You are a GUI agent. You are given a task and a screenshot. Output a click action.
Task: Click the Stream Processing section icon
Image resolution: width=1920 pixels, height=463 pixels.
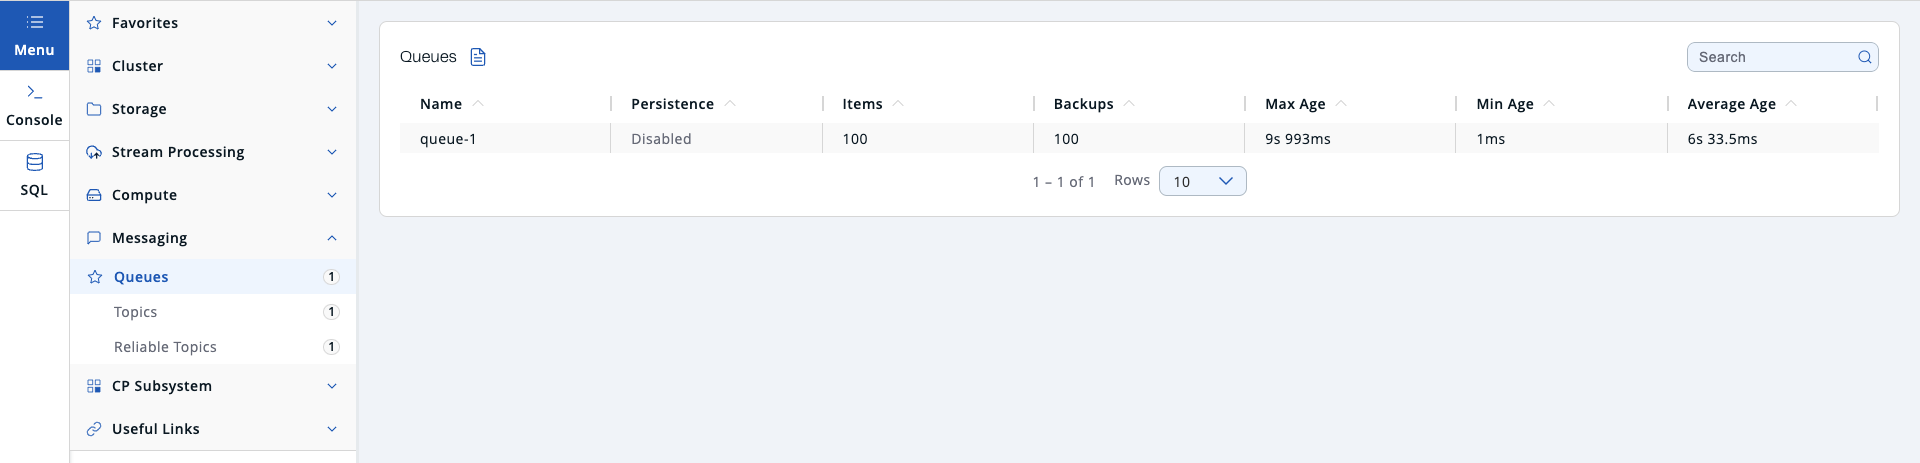[x=94, y=152]
